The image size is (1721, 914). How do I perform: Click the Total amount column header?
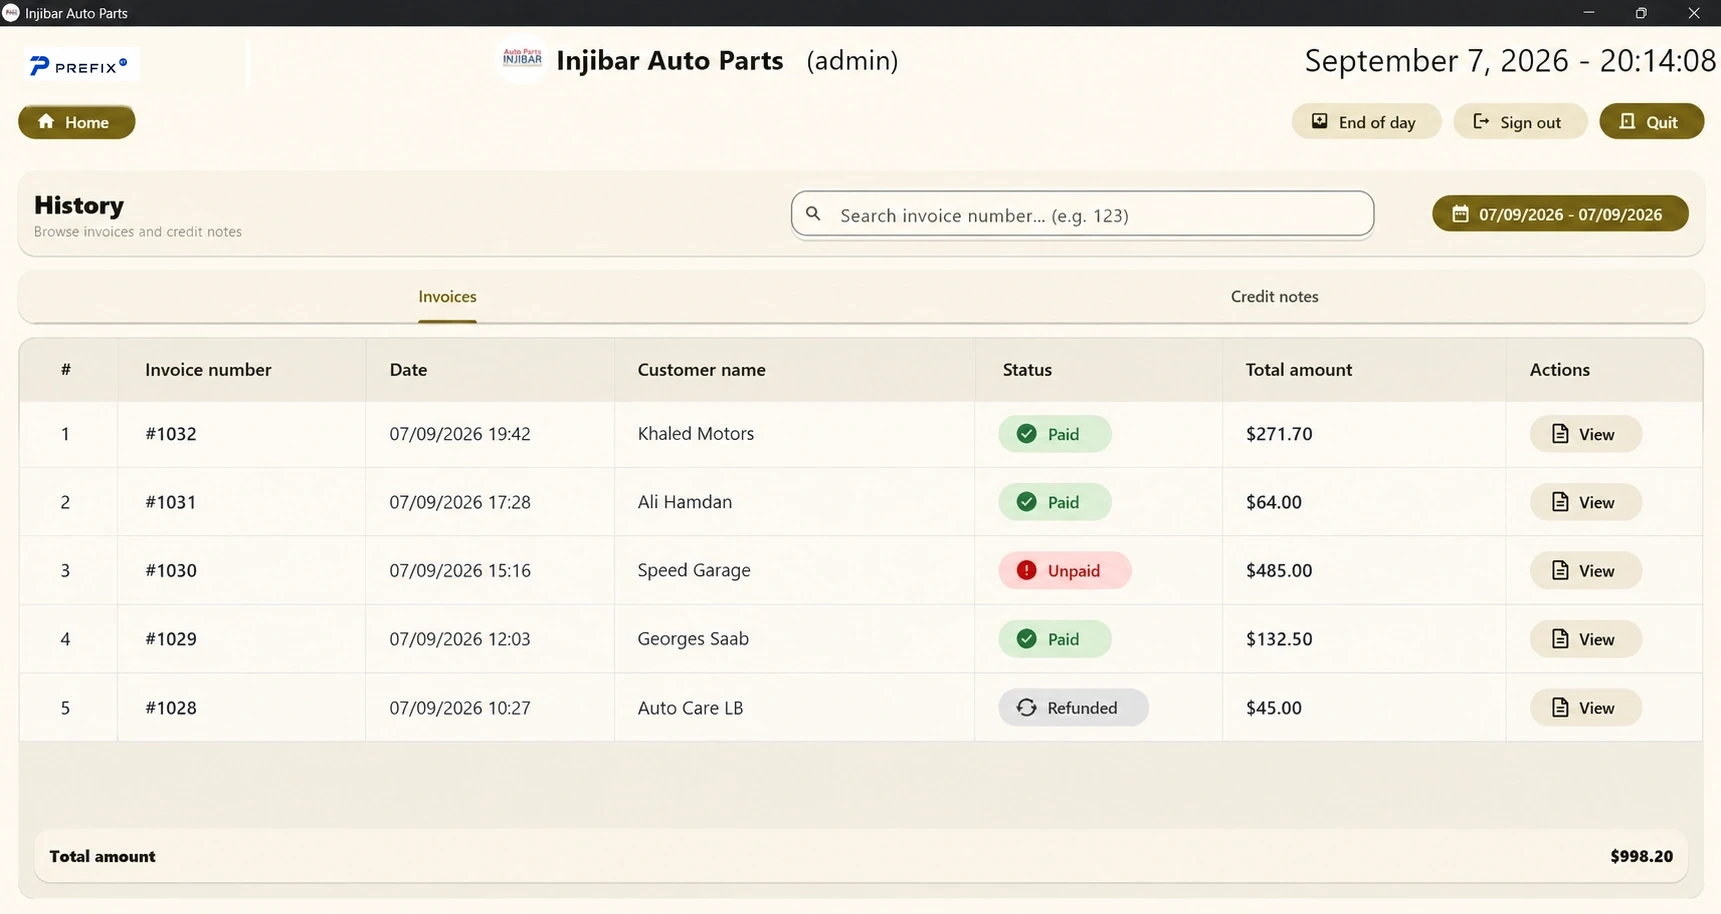coord(1298,369)
